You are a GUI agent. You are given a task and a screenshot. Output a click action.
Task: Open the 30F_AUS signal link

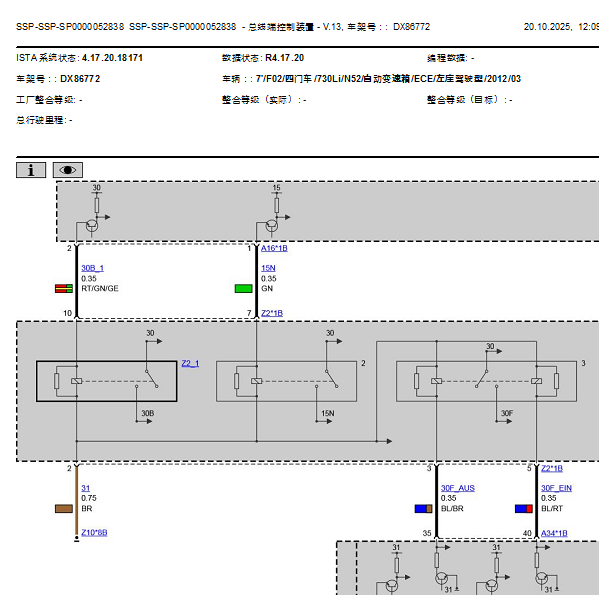458,488
